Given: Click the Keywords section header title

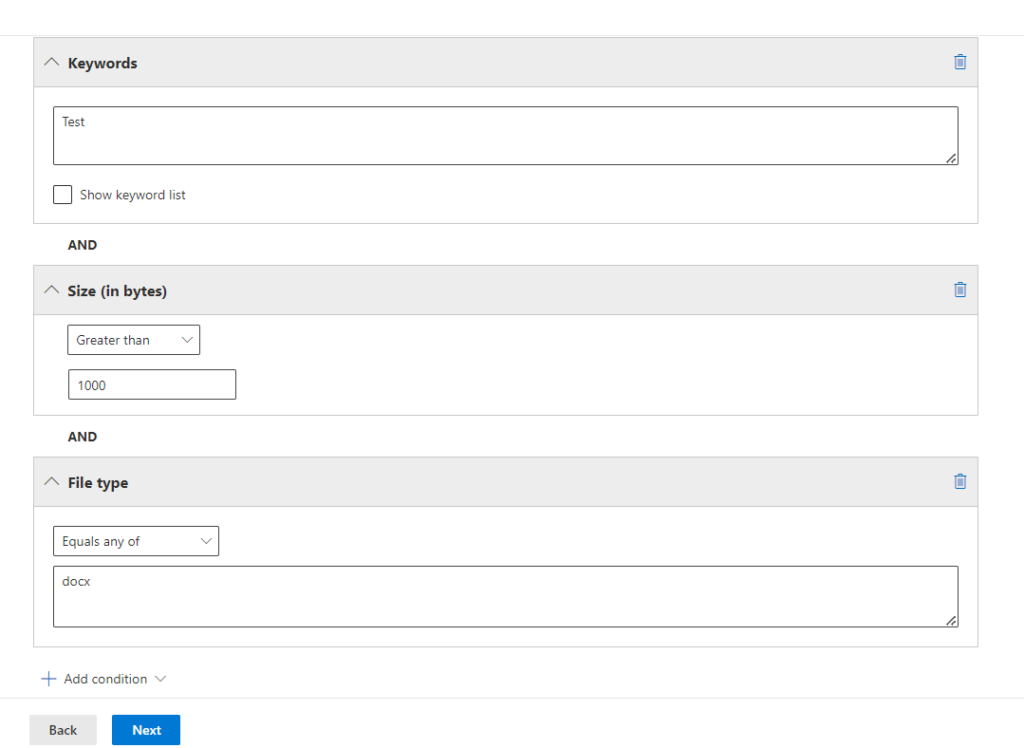Looking at the screenshot, I should click(103, 63).
